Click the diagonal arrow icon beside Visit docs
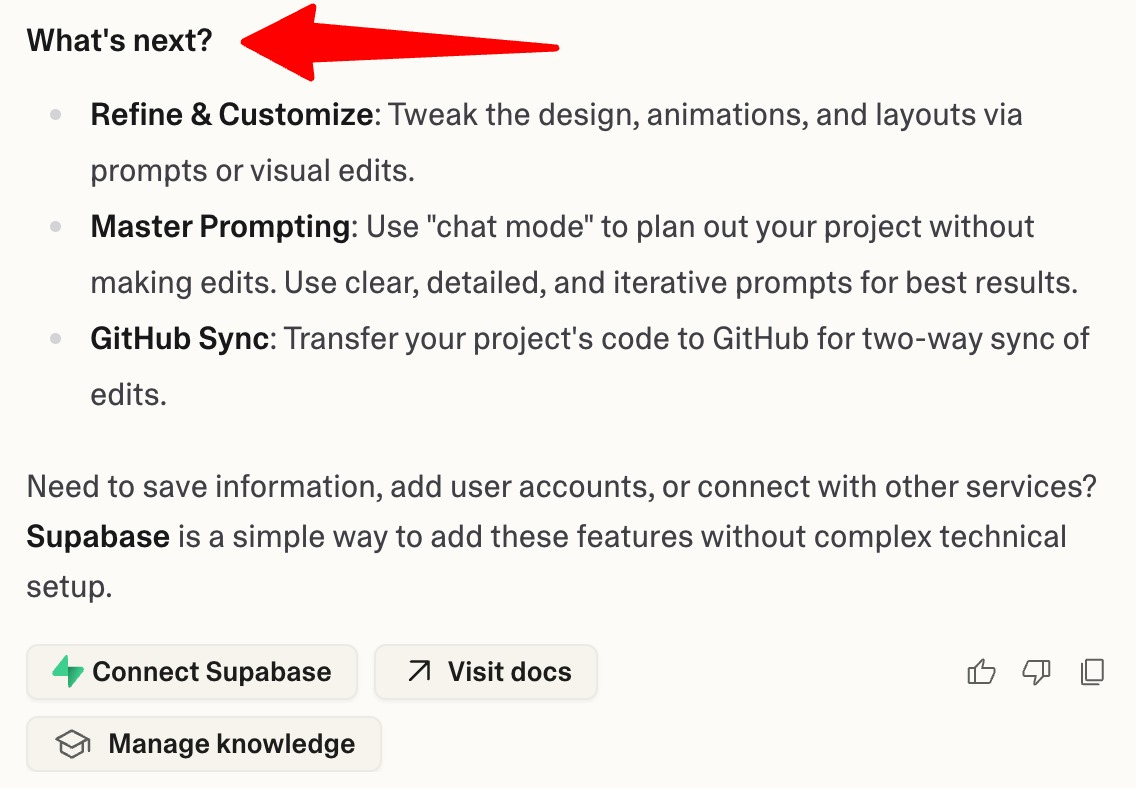The width and height of the screenshot is (1136, 788). click(419, 671)
